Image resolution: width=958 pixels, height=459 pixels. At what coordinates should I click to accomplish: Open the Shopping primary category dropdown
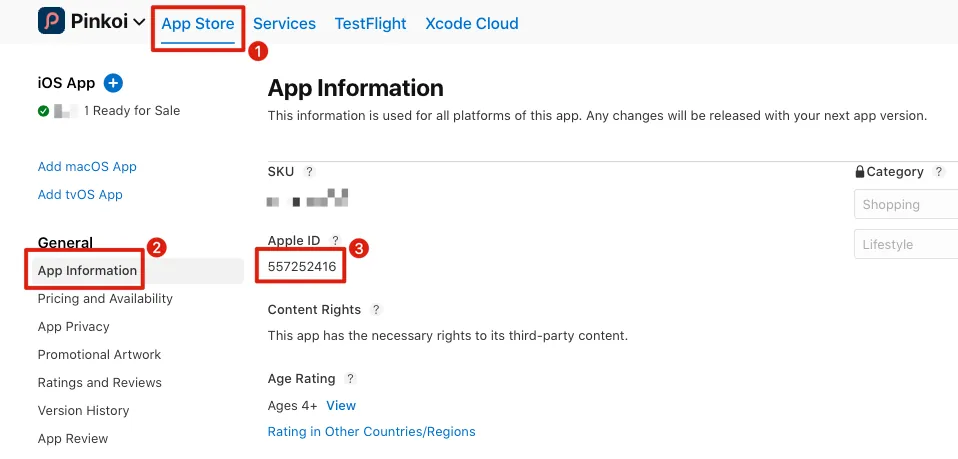tap(905, 205)
